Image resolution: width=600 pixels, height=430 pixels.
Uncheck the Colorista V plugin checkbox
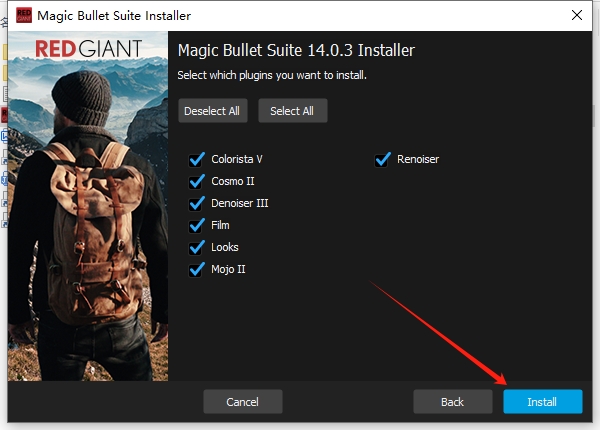click(x=197, y=160)
